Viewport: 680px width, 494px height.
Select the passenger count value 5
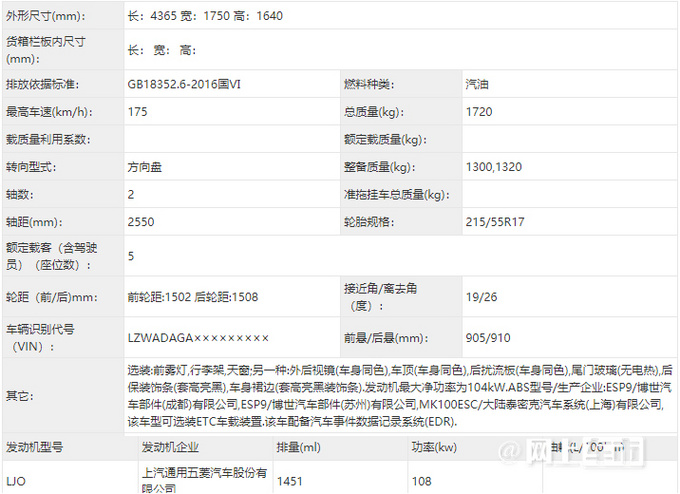(131, 256)
